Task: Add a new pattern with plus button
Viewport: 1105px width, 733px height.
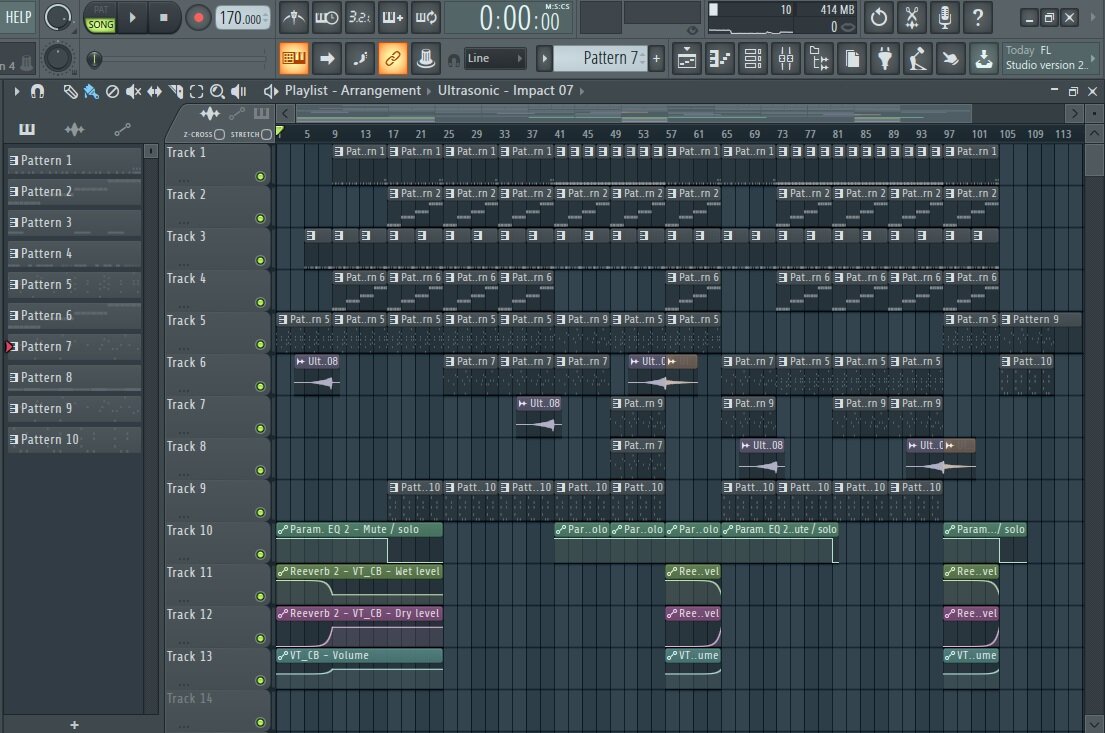Action: (x=656, y=58)
